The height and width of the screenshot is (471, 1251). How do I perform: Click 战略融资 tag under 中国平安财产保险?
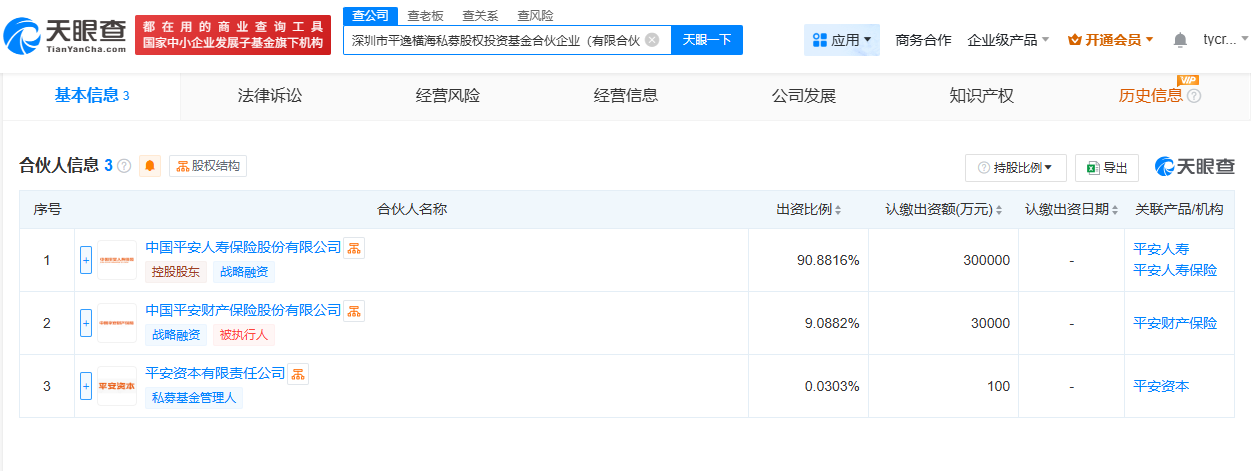click(175, 335)
